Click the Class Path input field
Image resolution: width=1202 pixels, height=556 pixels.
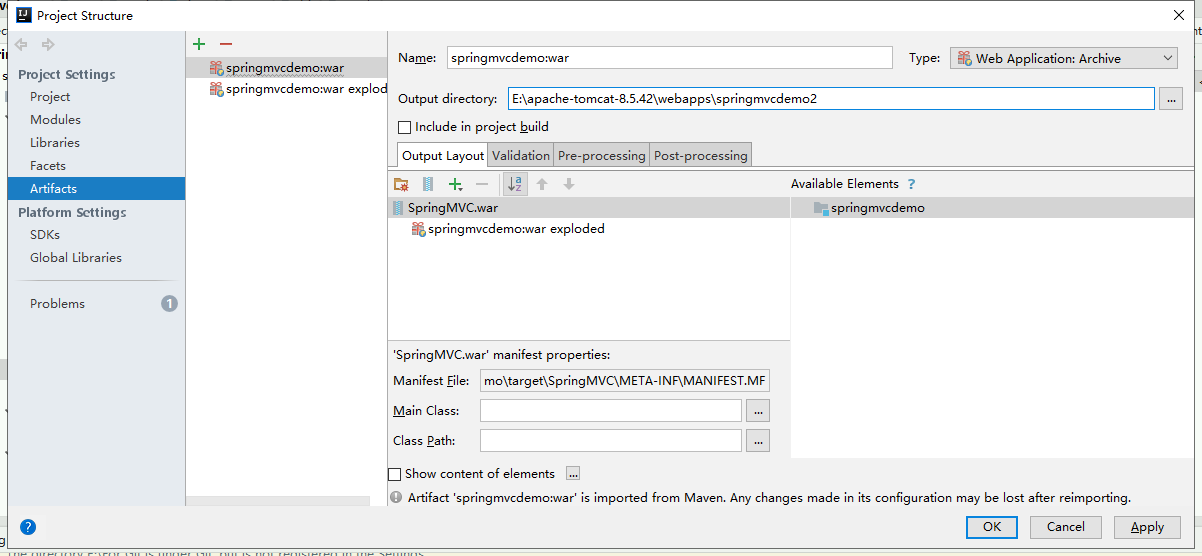(x=611, y=440)
